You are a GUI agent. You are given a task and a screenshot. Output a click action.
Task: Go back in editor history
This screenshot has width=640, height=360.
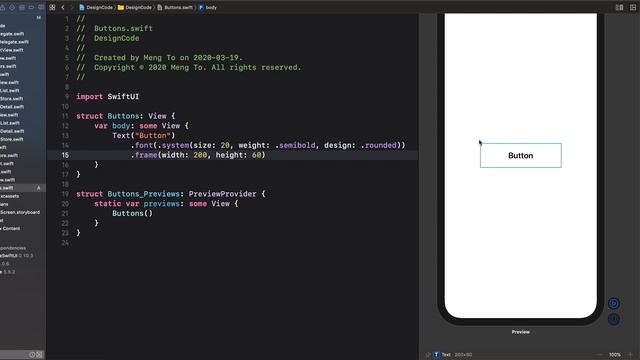point(62,7)
